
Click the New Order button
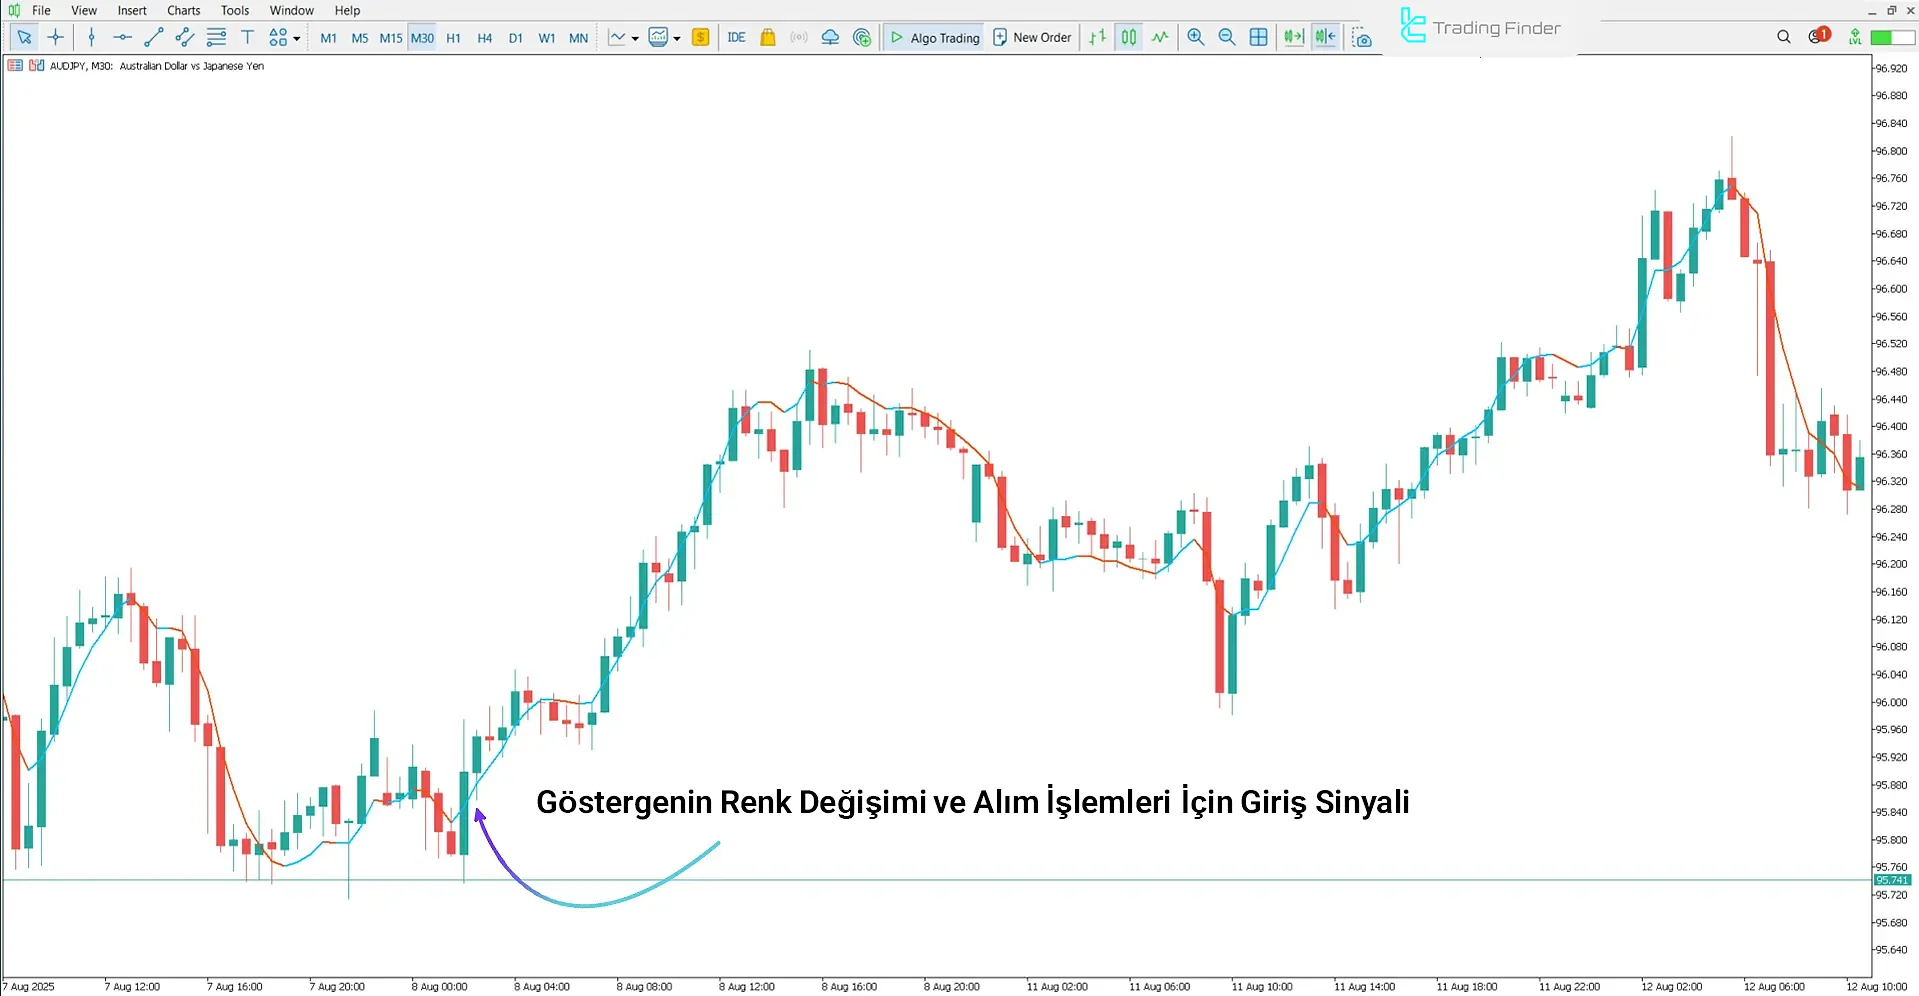coord(1031,38)
